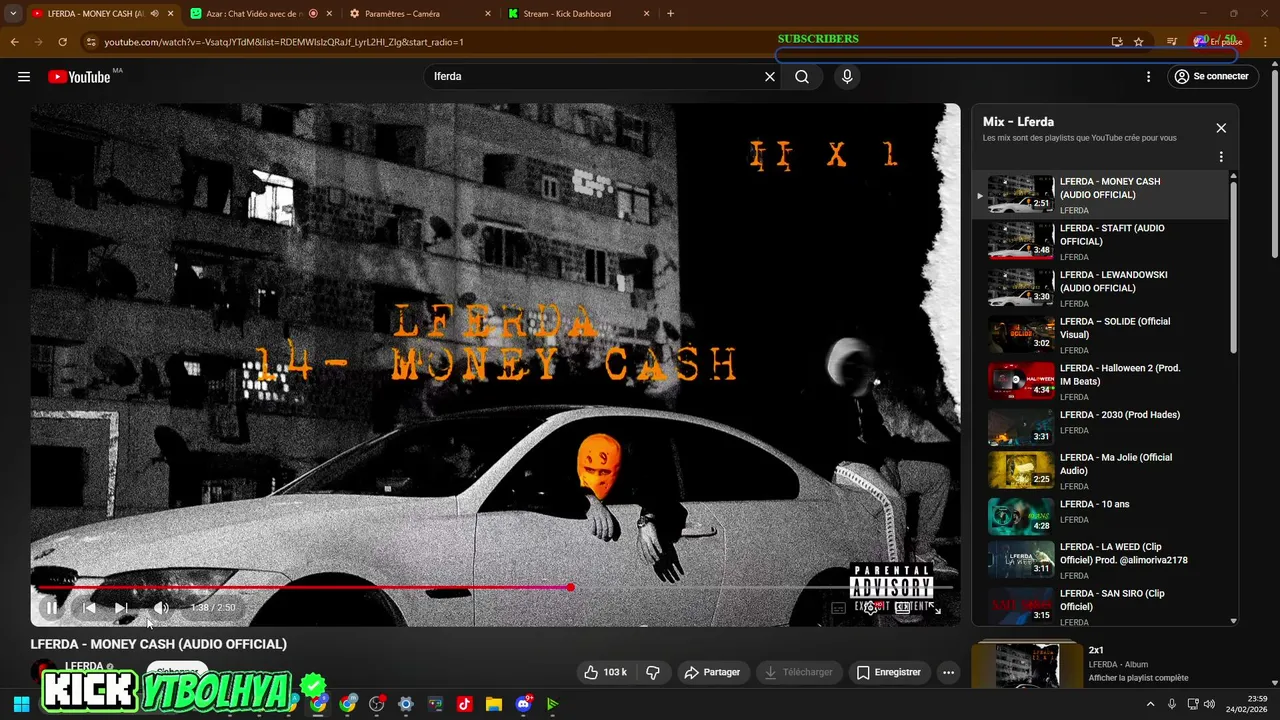Open YouTube settings three-dot menu
This screenshot has height=720, width=1280.
(1148, 76)
